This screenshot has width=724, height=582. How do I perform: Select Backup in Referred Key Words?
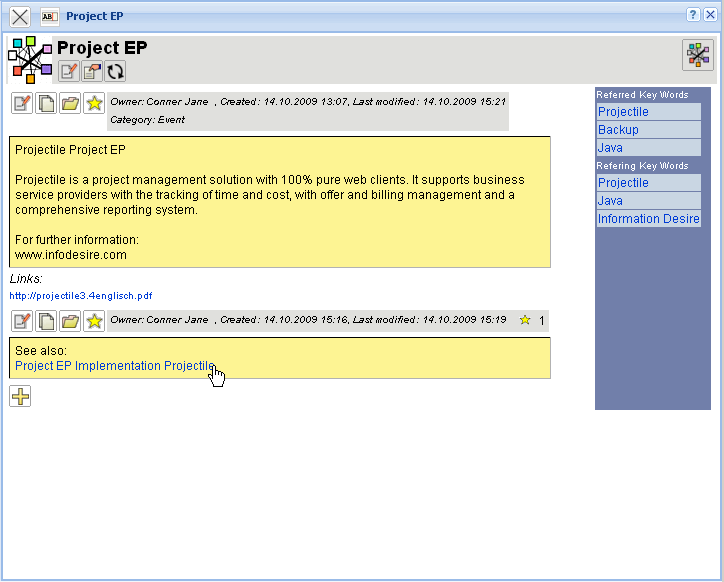pos(618,130)
